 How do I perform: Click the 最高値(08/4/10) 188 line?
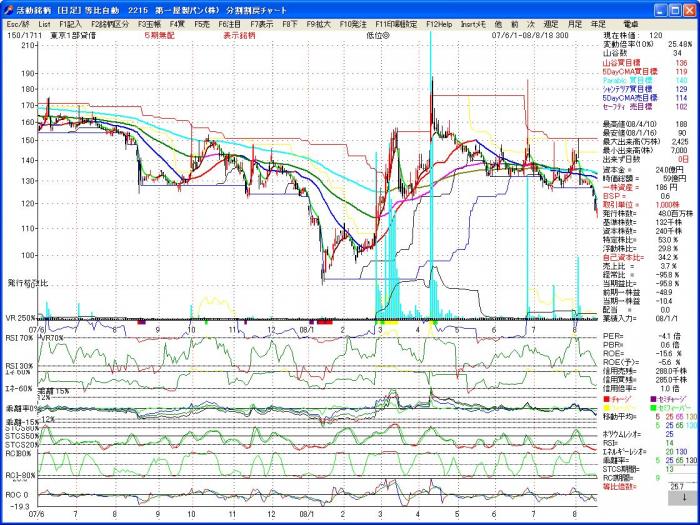645,124
